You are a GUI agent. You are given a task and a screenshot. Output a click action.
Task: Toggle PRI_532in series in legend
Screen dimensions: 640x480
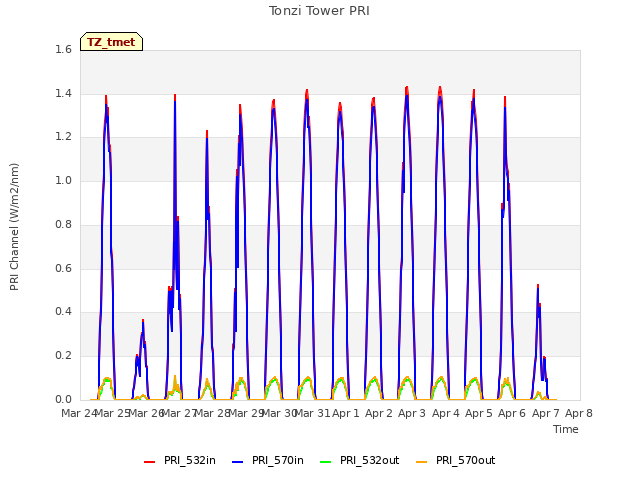pyautogui.click(x=180, y=460)
